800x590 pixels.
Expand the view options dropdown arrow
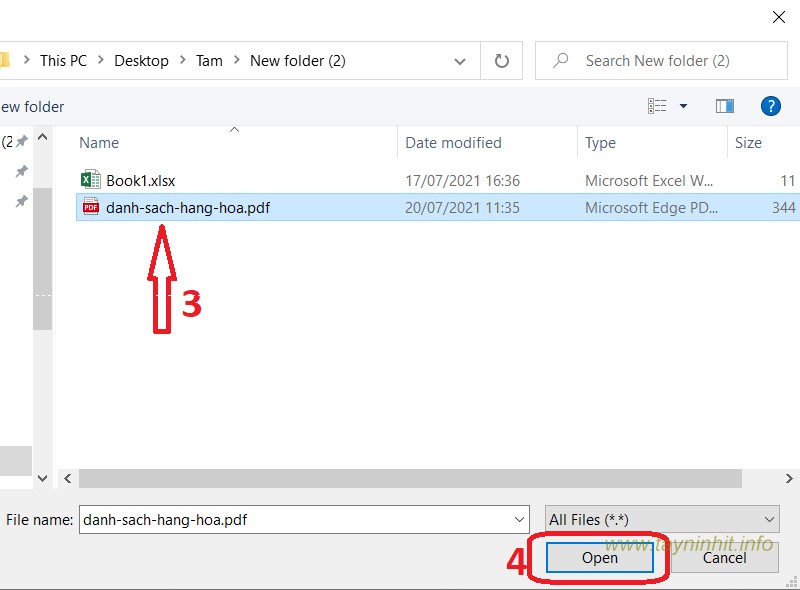[x=684, y=106]
